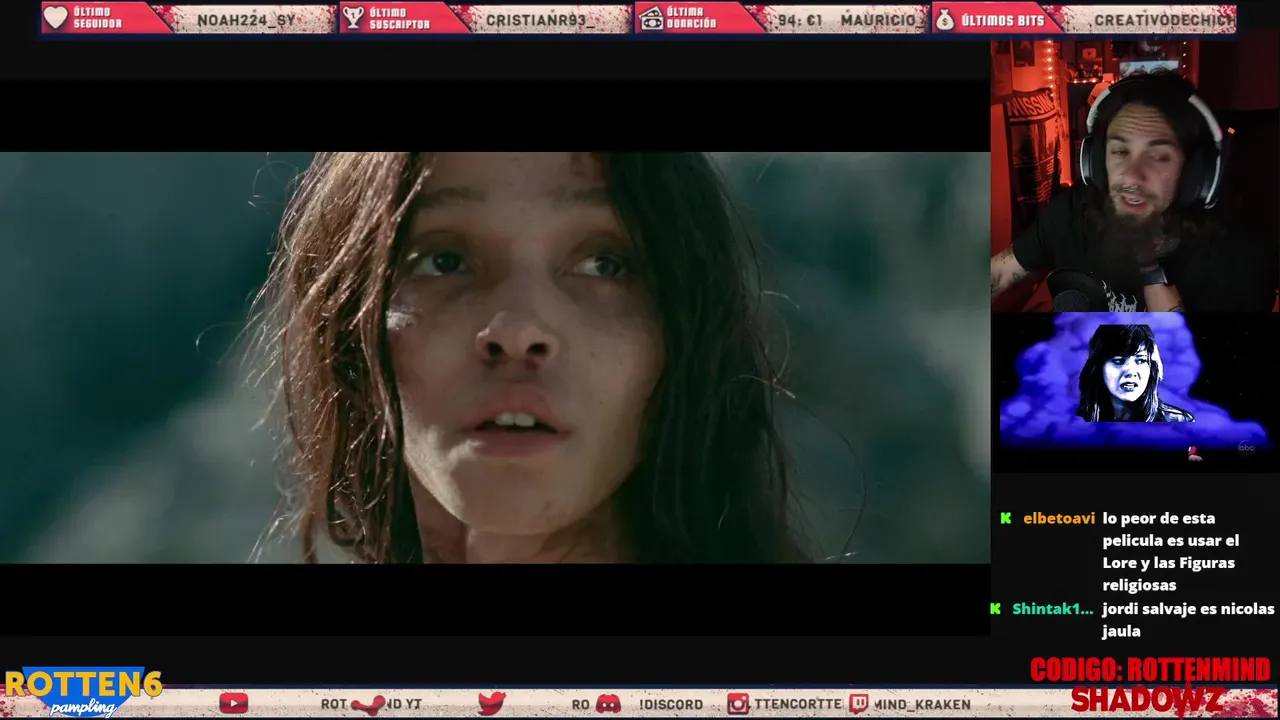Image resolution: width=1280 pixels, height=720 pixels.
Task: Click the green K badge beside elbetoavi
Action: coord(1005,518)
